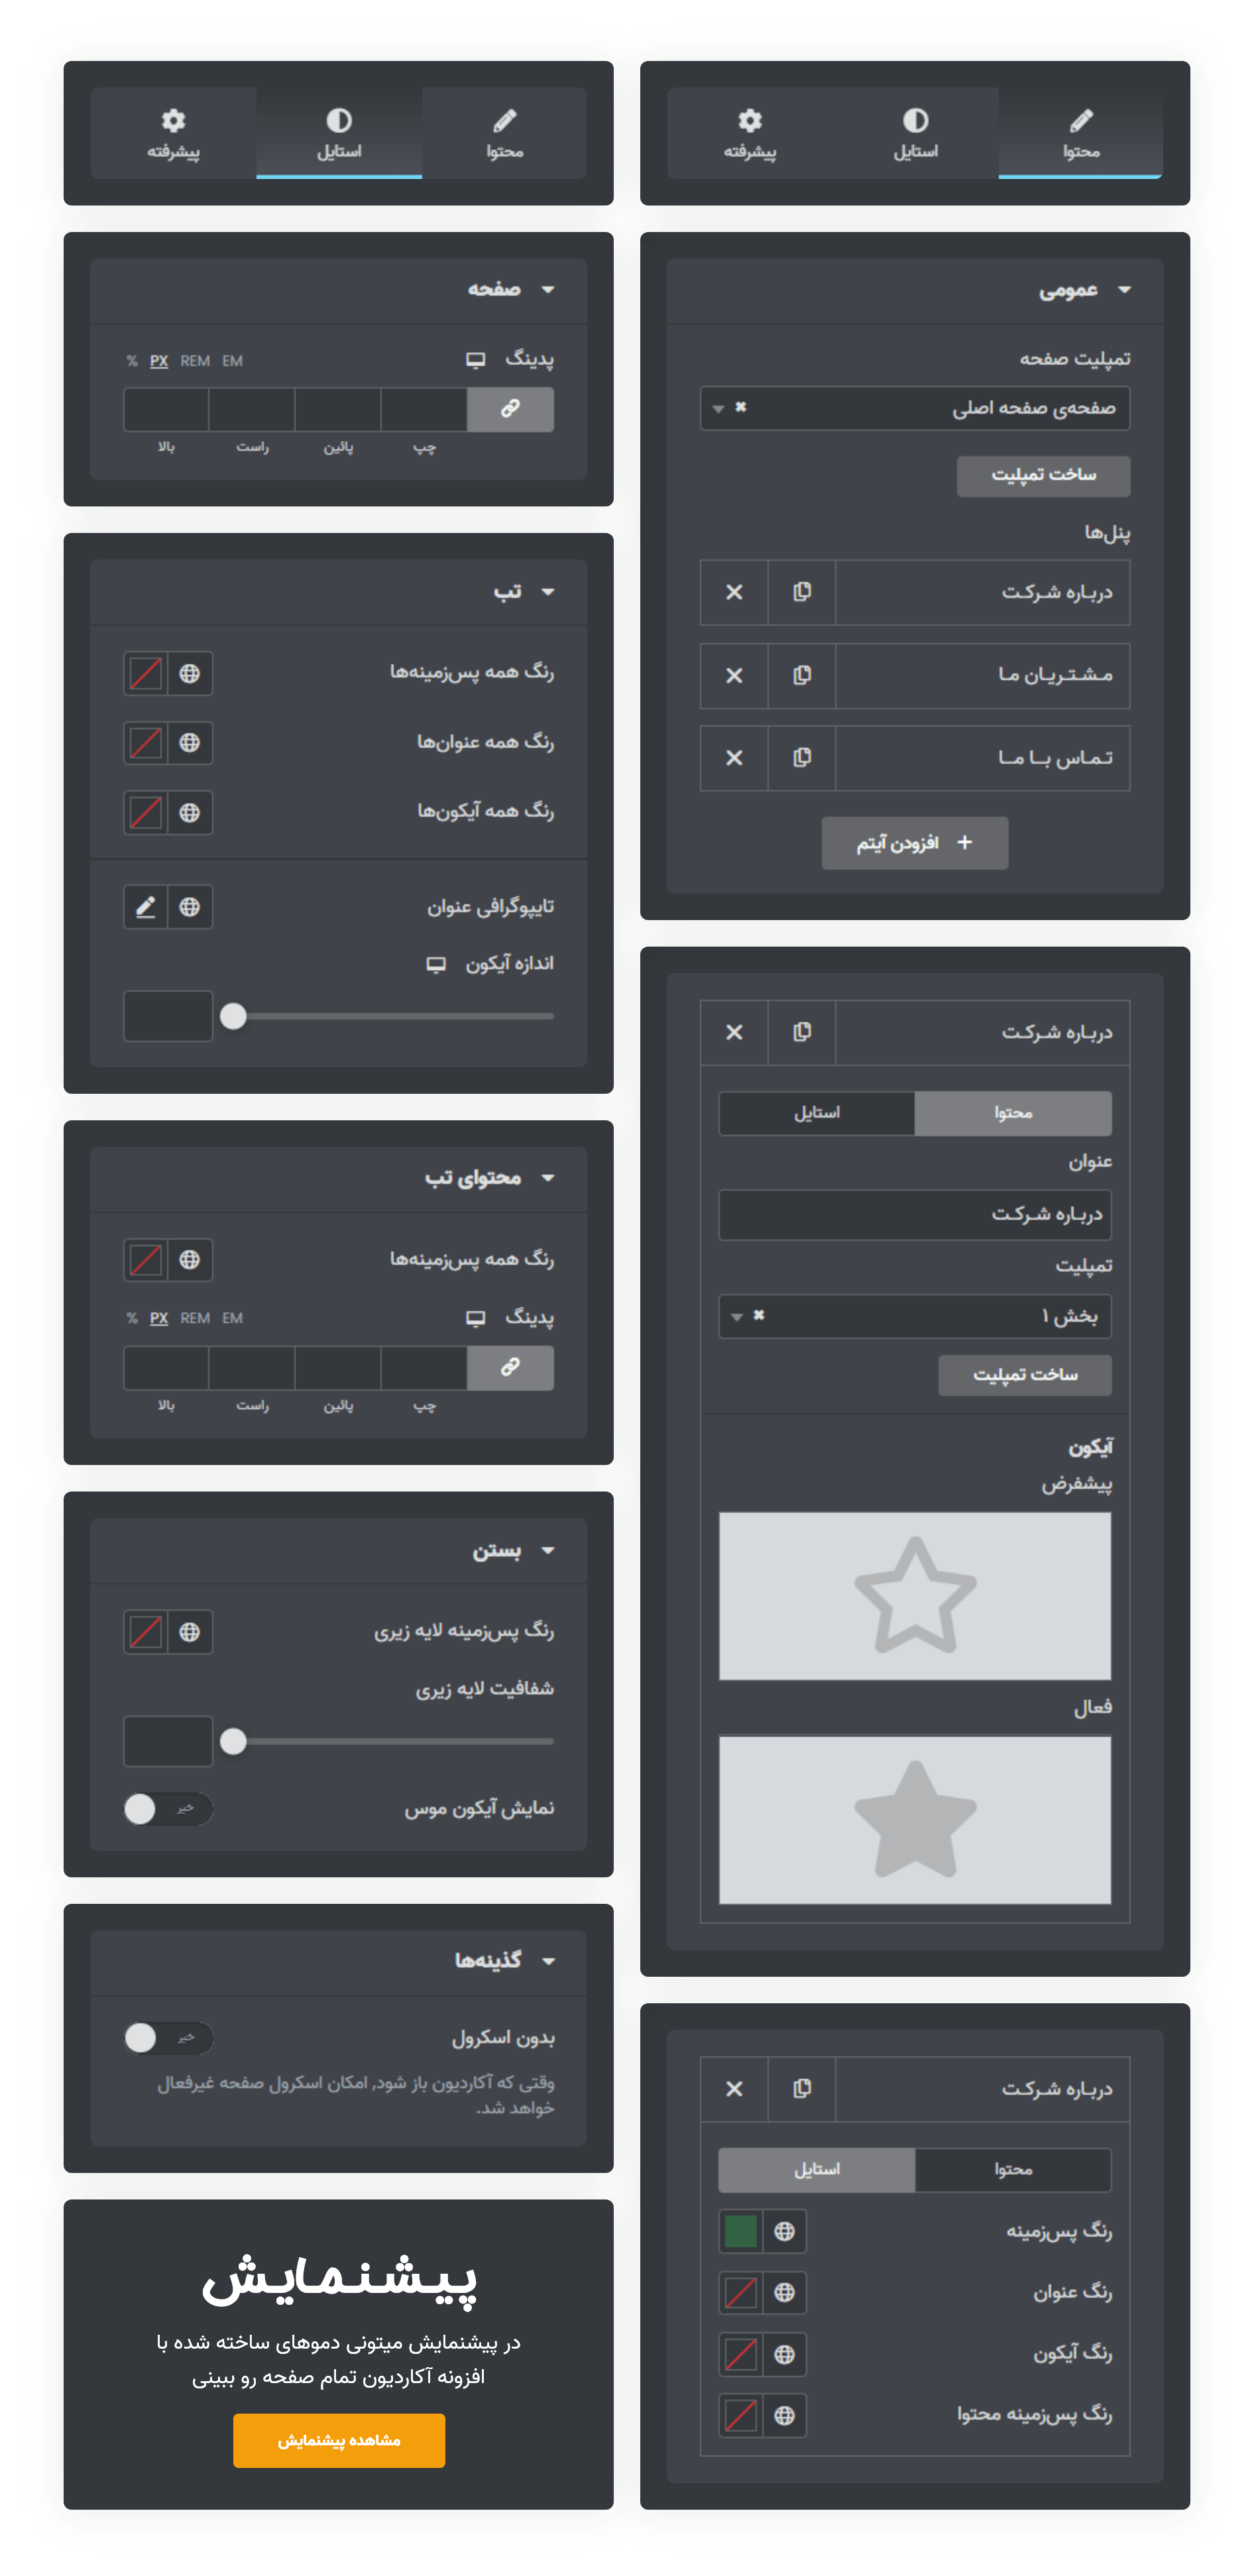Image resolution: width=1254 pixels, height=2576 pixels.
Task: Click the عنوان text field containing درباره شرکت
Action: [x=915, y=1214]
